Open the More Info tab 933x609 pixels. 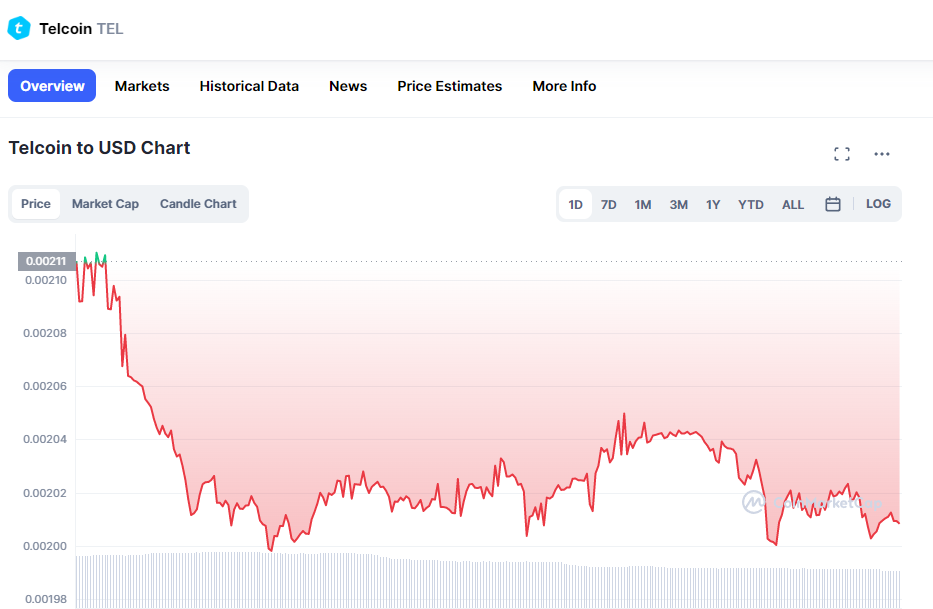coord(563,86)
